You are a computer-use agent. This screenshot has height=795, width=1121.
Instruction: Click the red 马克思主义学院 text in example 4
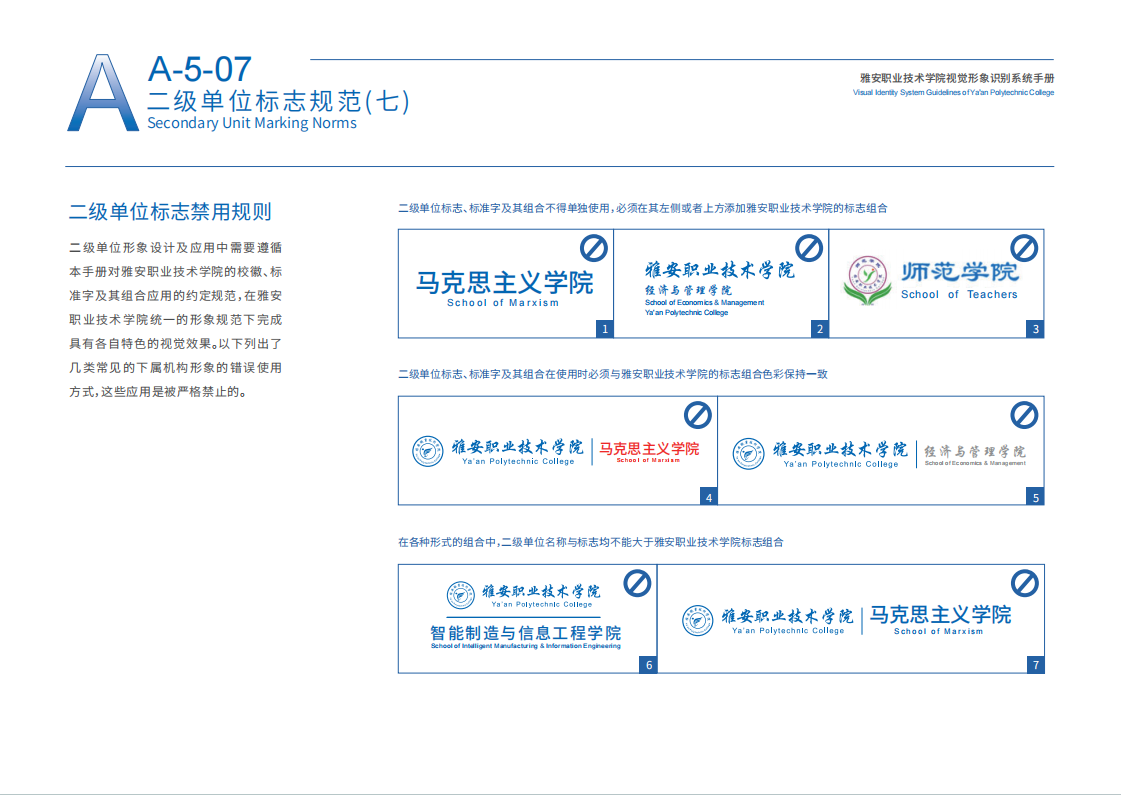(x=649, y=449)
